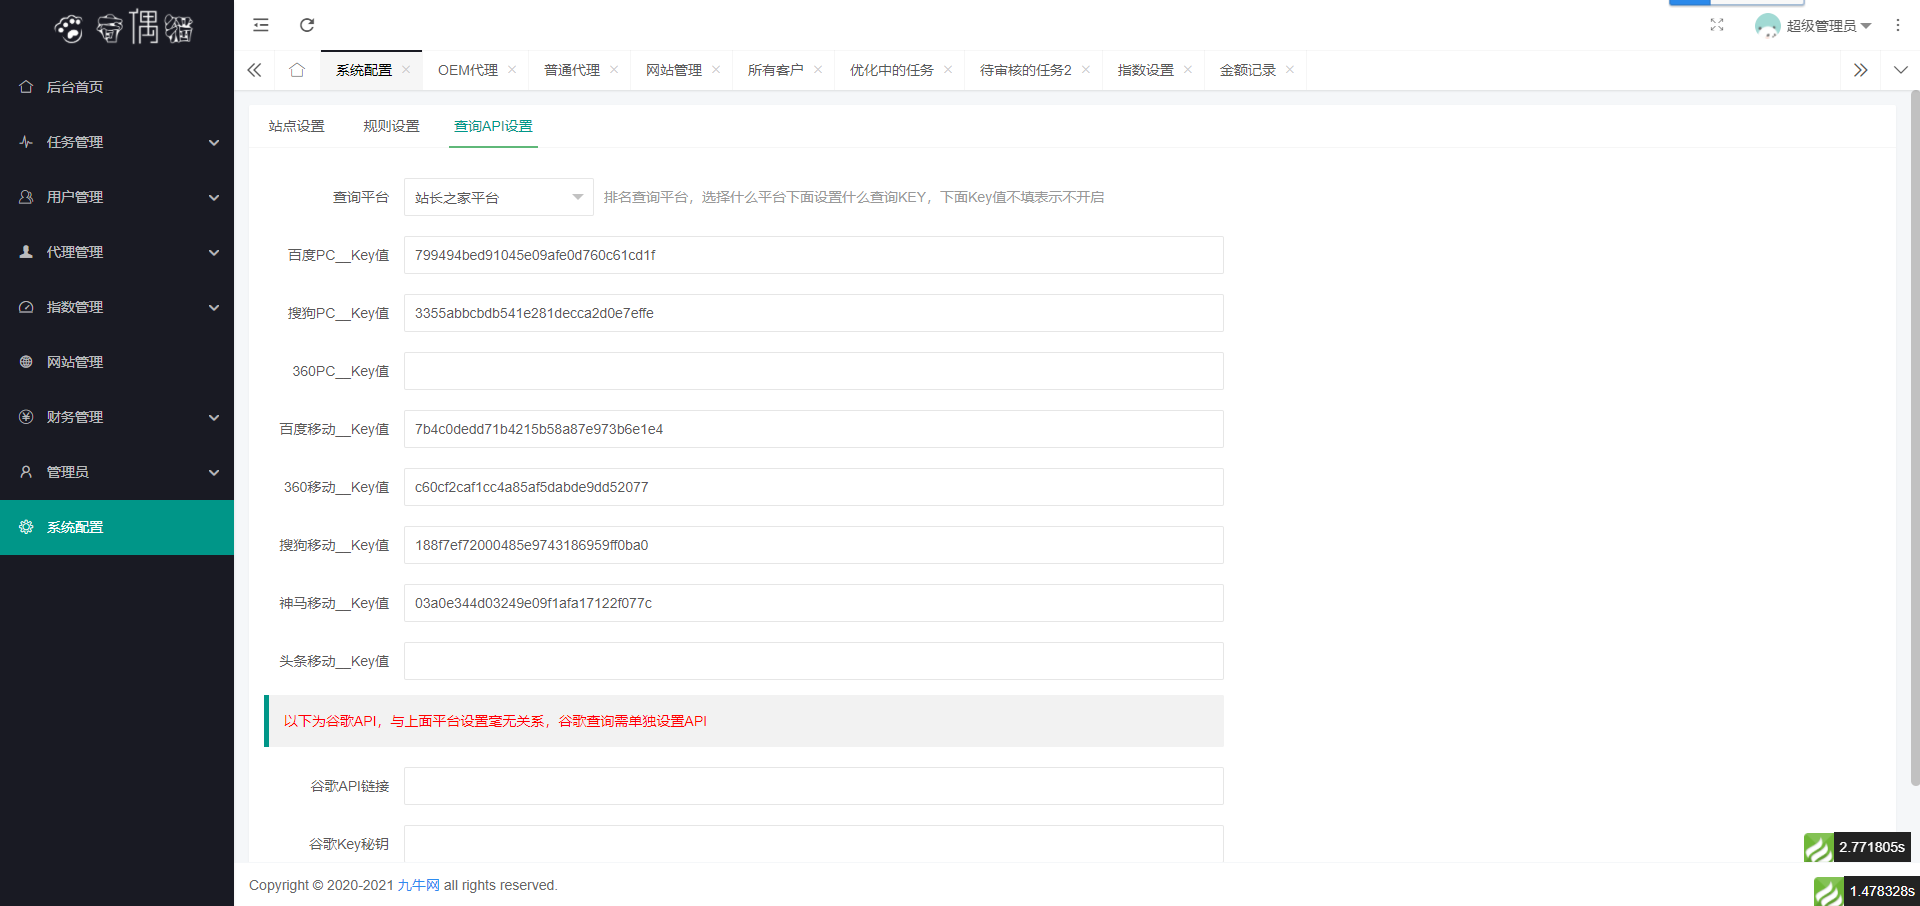Expand the 指数管理 menu chevron
This screenshot has width=1920, height=906.
click(214, 307)
